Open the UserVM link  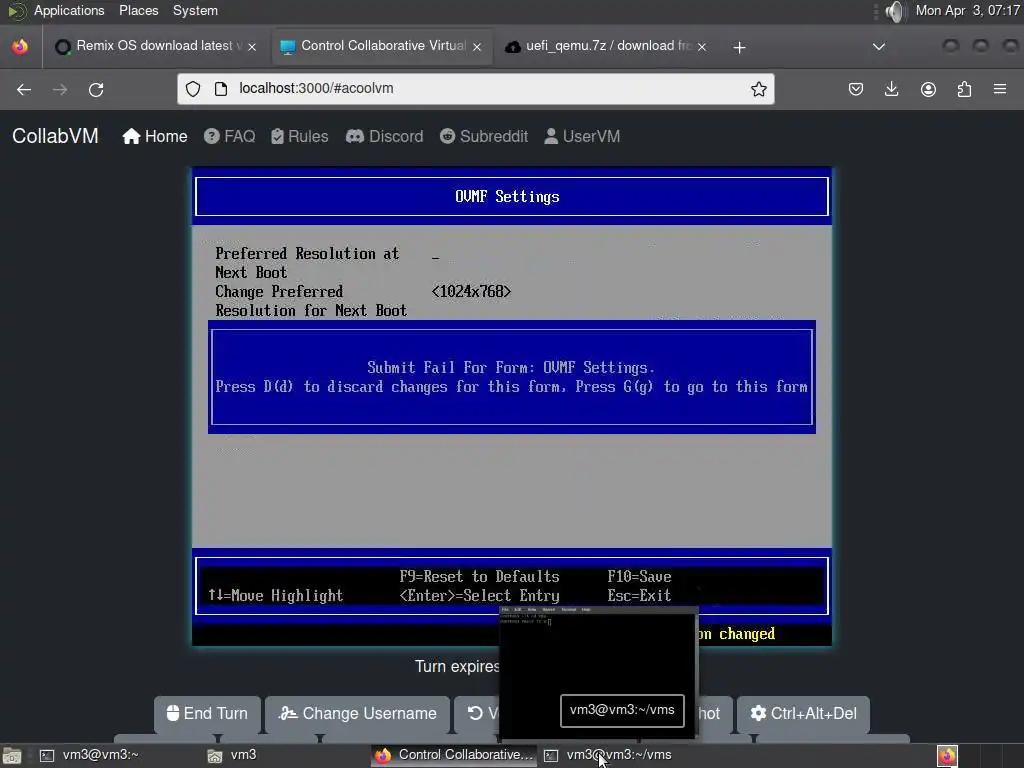(x=582, y=136)
